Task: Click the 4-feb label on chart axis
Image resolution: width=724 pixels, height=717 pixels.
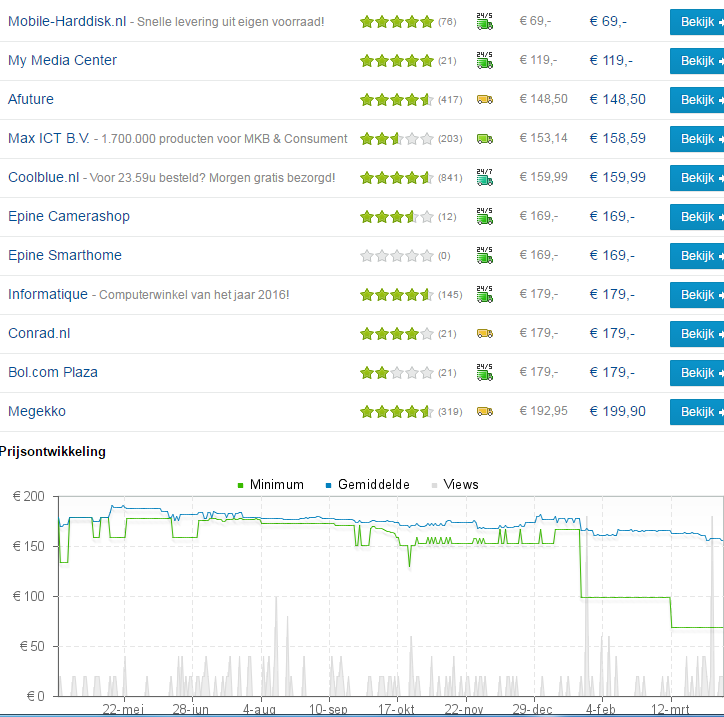Action: pos(600,710)
